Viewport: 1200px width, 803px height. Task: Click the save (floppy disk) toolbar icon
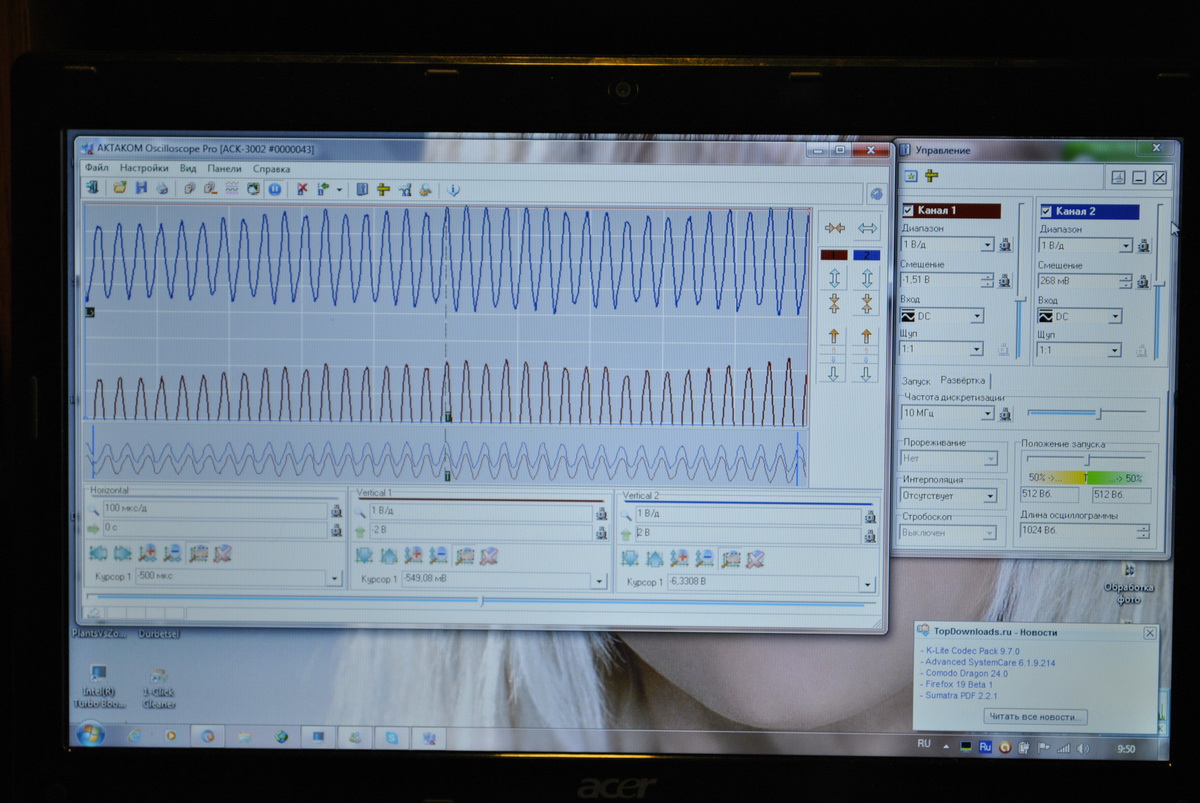click(x=141, y=189)
